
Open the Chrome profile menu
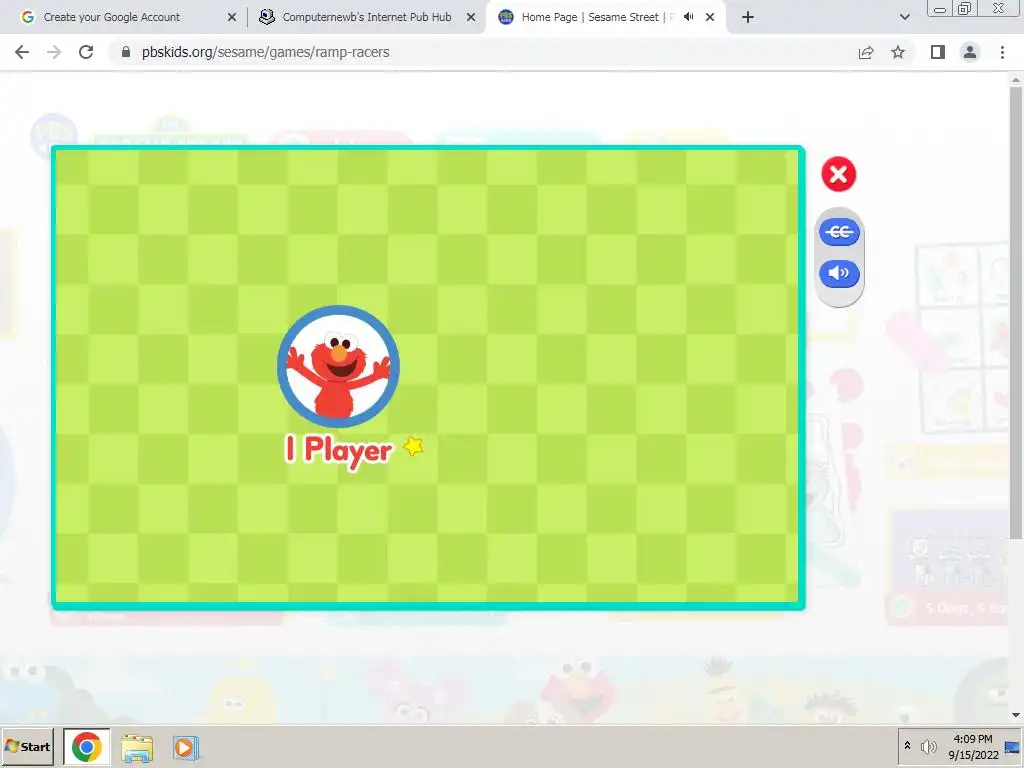pos(970,52)
